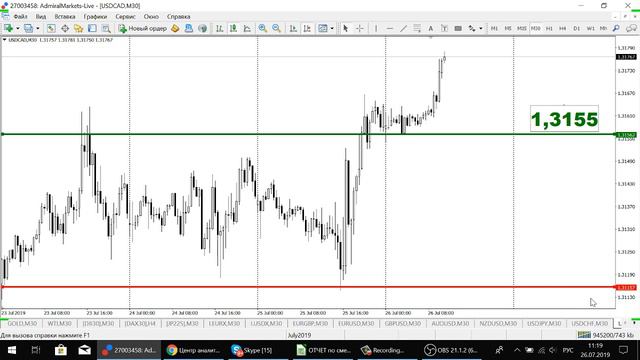The image size is (640, 360).
Task: Toggle the Terminal panel icon
Action: pos(92,28)
